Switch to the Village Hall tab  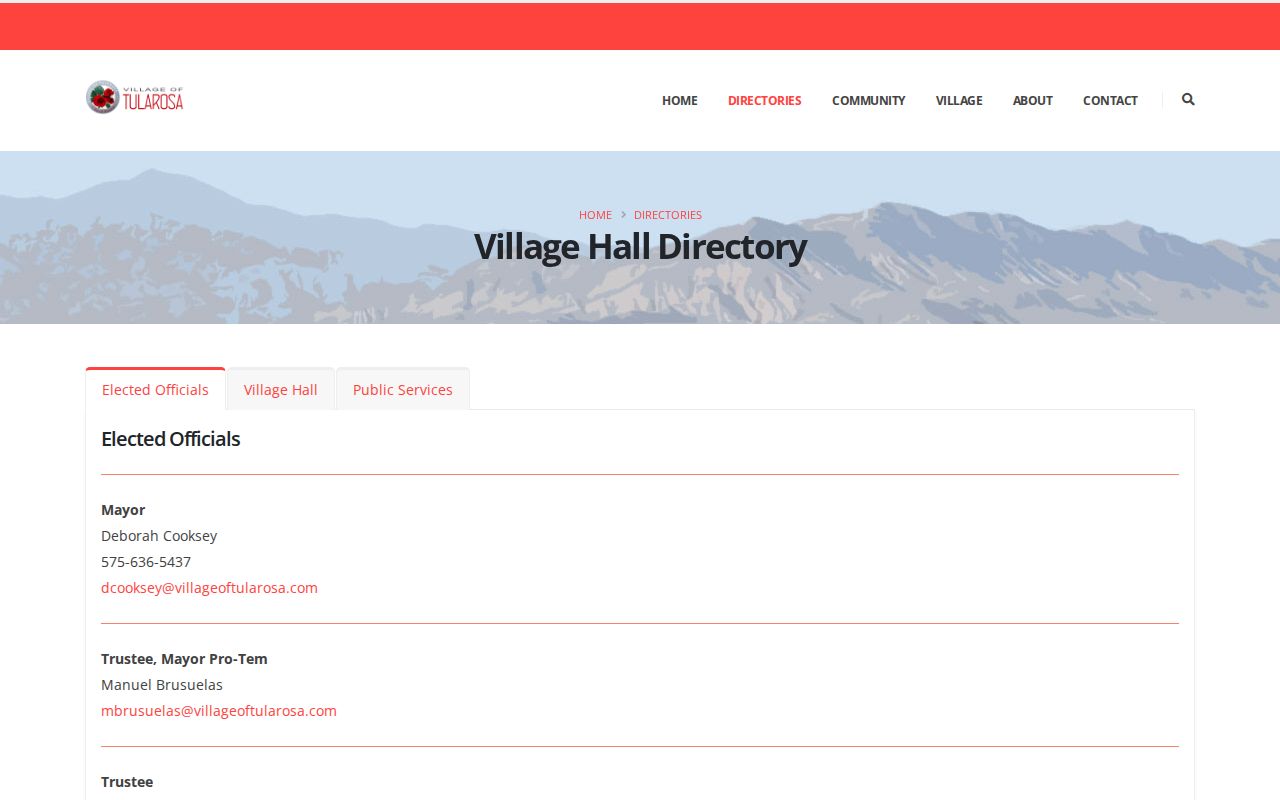[280, 389]
